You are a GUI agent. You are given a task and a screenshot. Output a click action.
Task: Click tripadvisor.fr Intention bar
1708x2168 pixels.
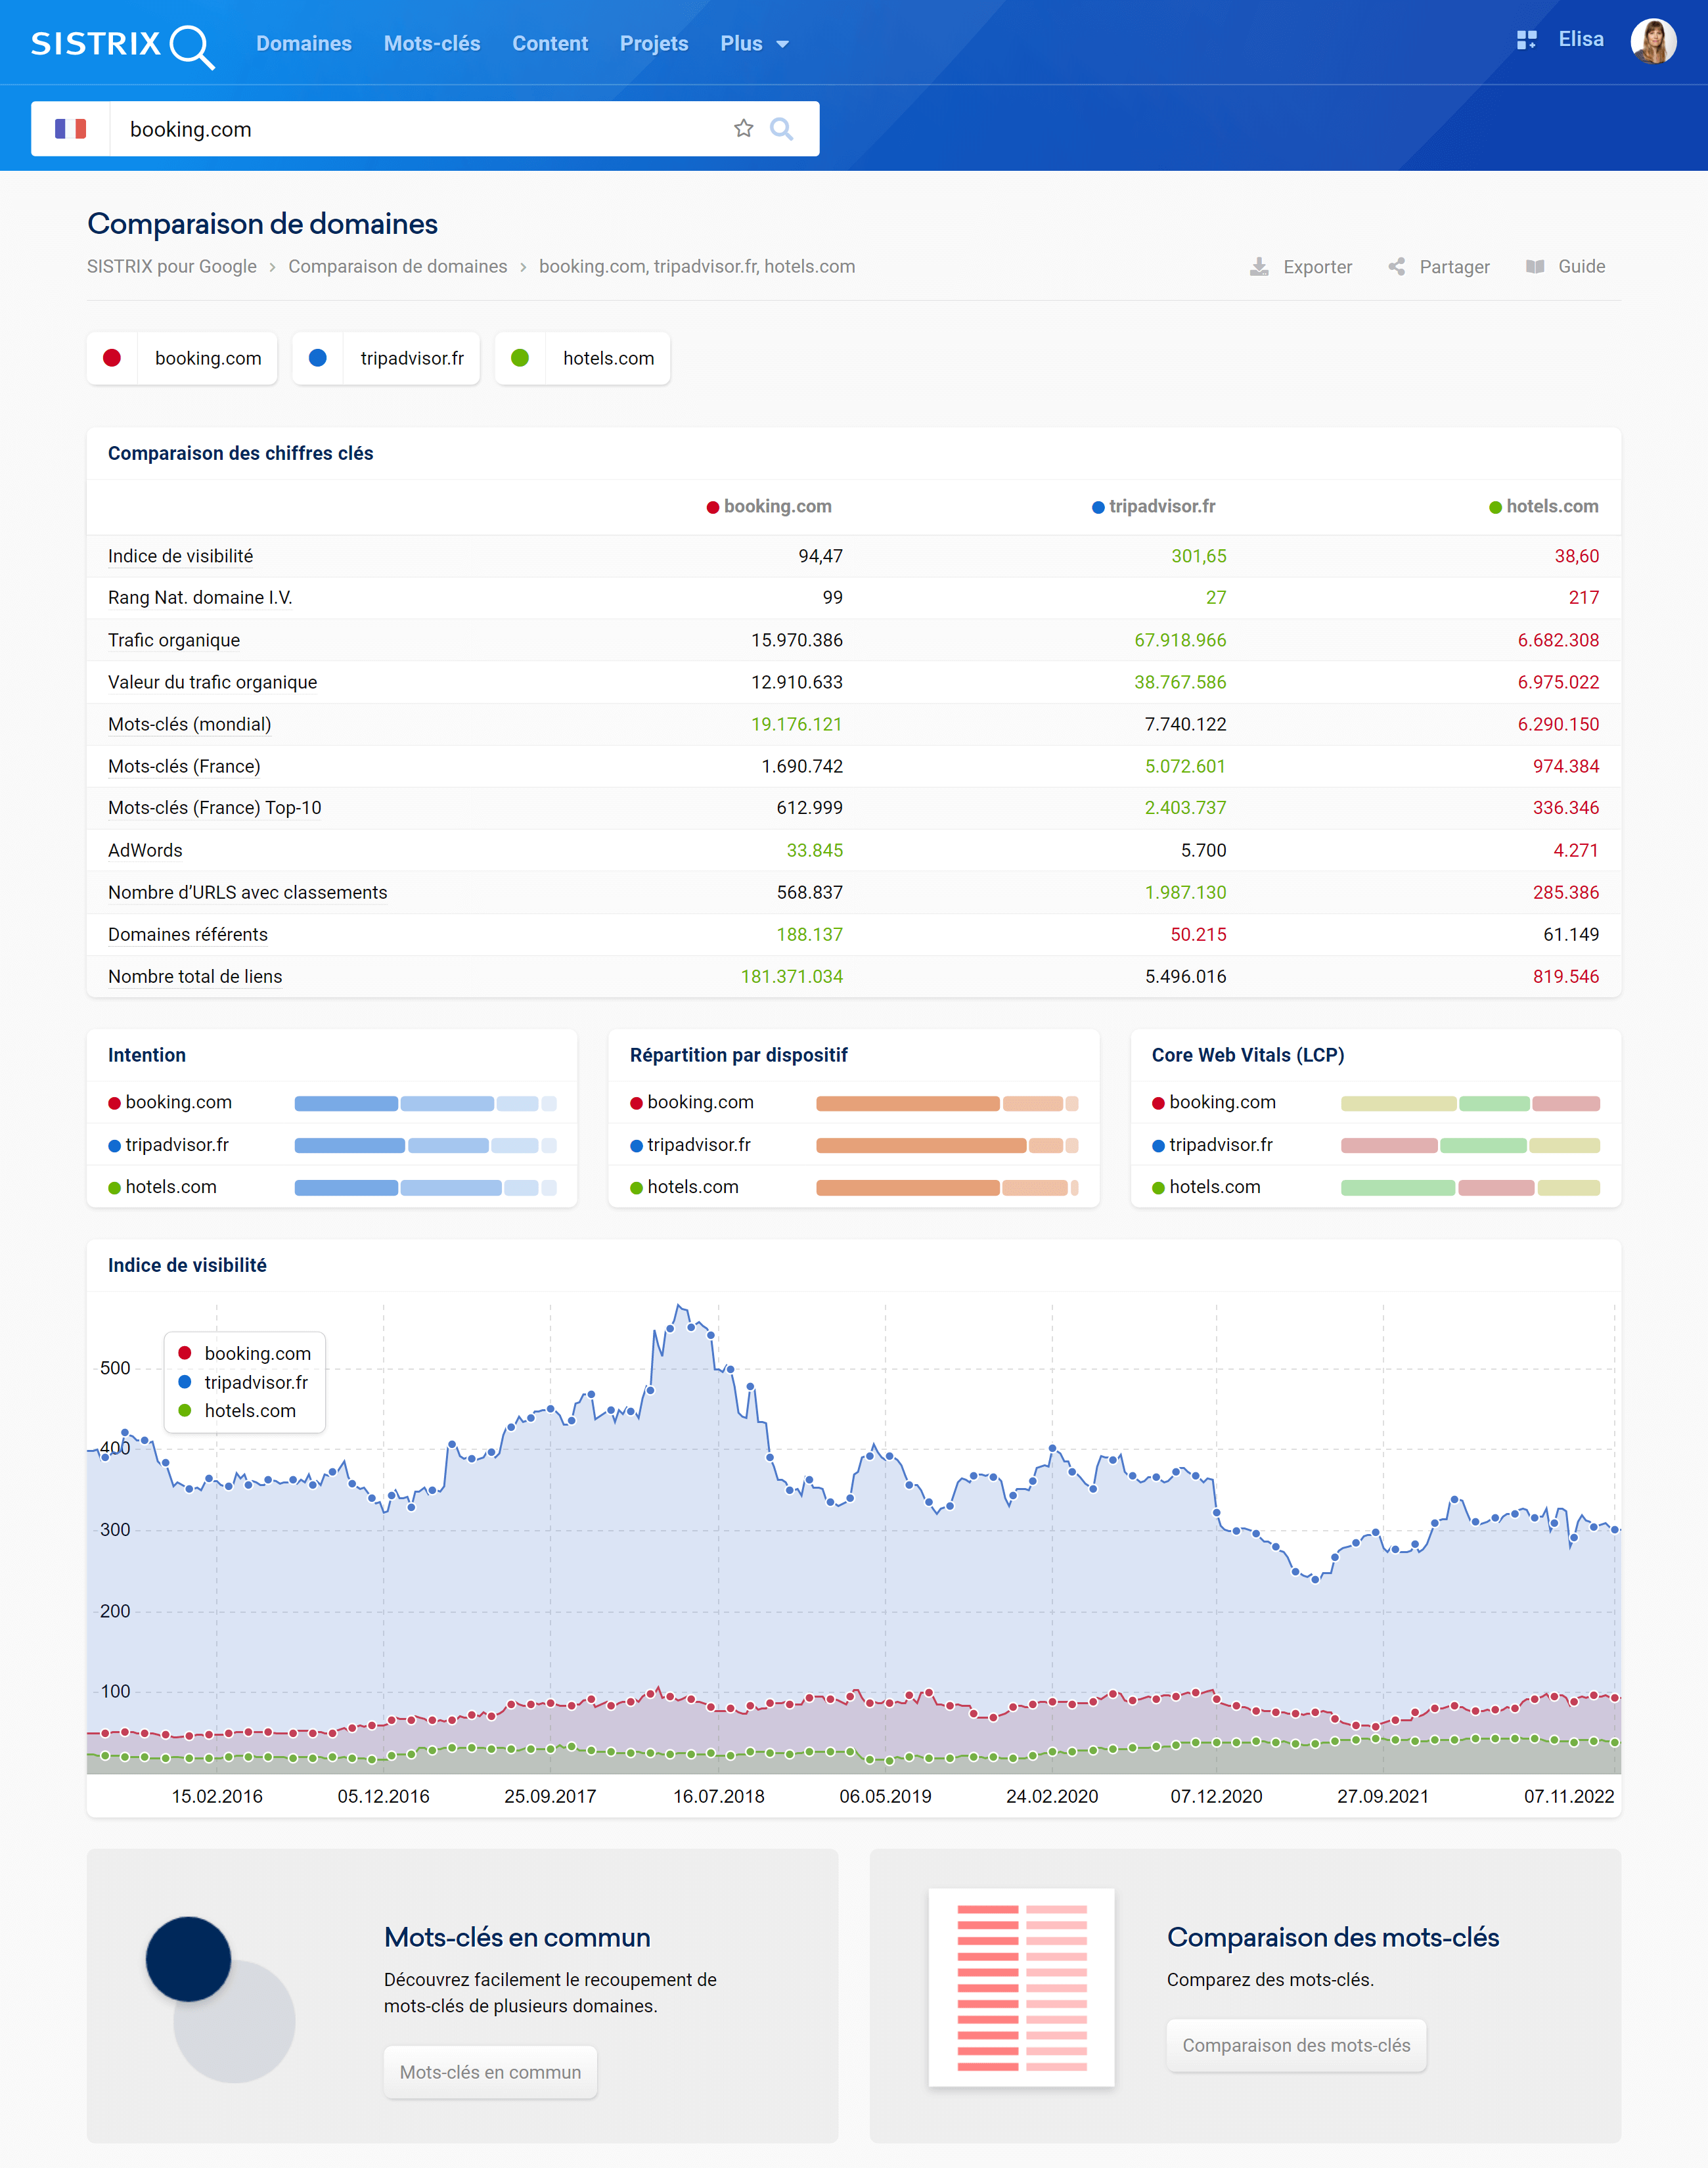coord(425,1145)
